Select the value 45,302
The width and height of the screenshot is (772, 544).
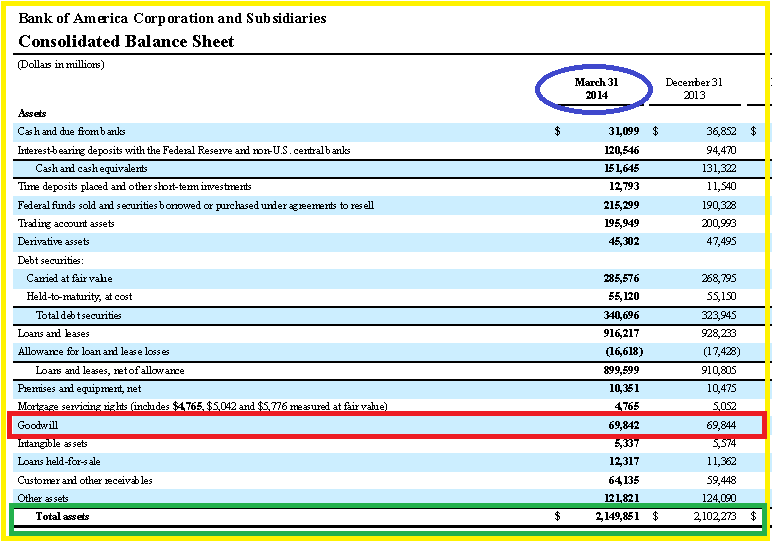[x=624, y=242]
